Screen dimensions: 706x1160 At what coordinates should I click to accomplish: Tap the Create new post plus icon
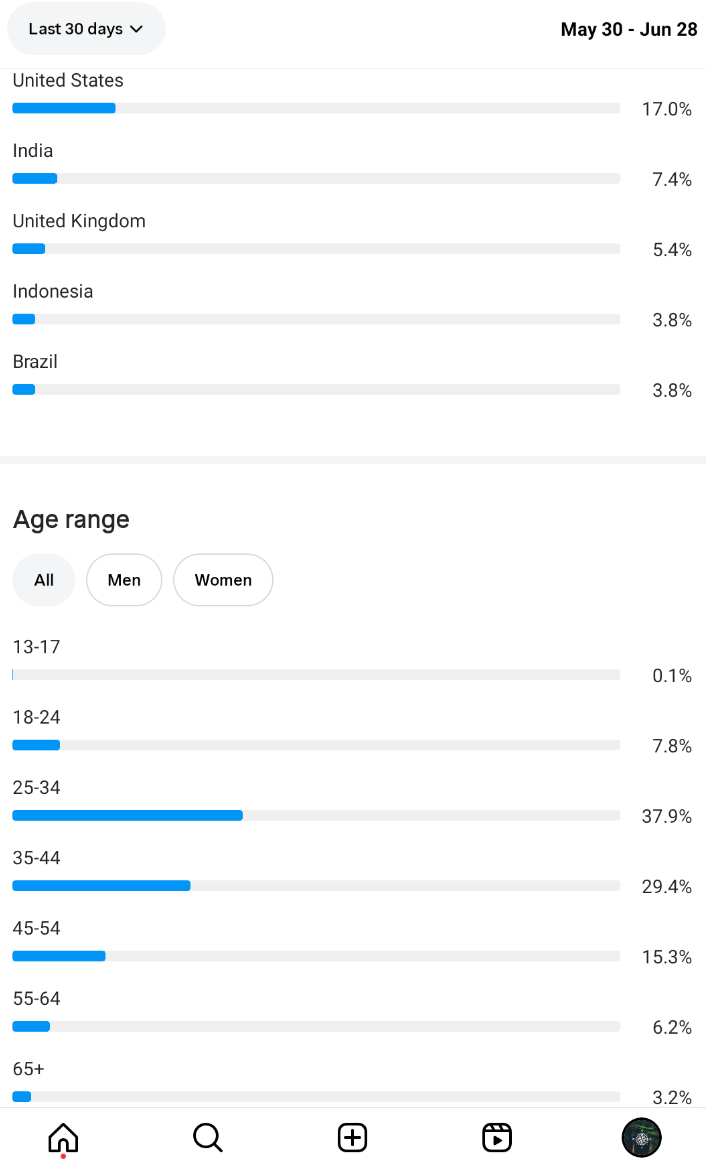click(x=352, y=1138)
